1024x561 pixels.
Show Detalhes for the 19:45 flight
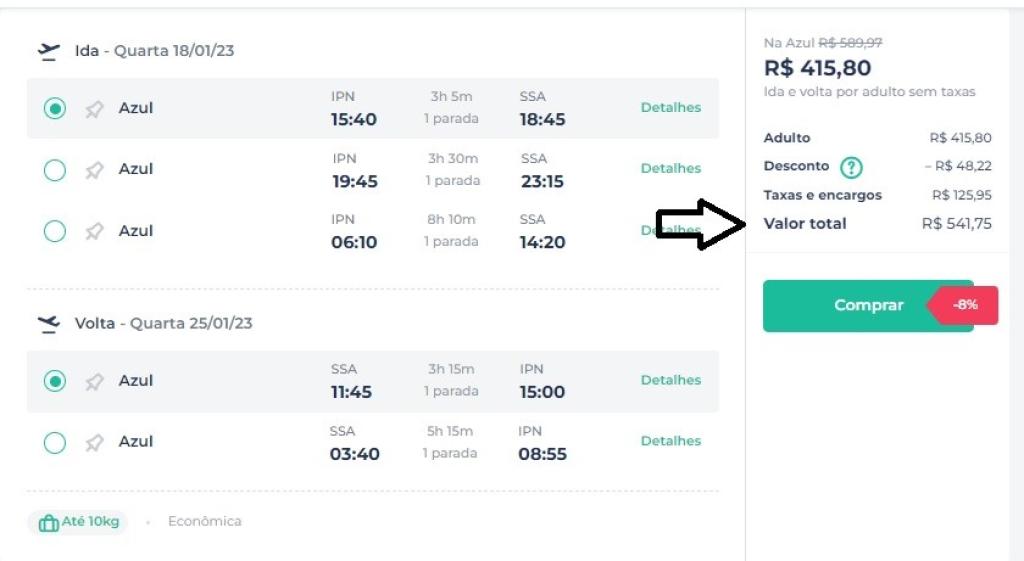(670, 169)
